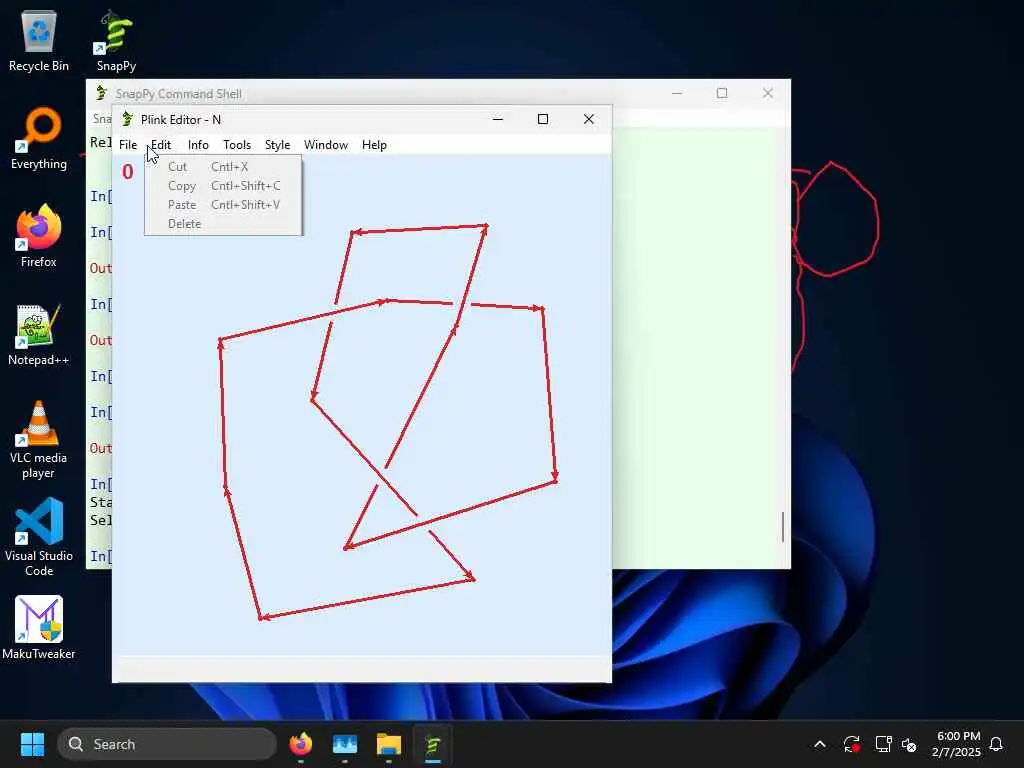
Task: Close the SnapPy Command Shell window
Action: point(767,93)
